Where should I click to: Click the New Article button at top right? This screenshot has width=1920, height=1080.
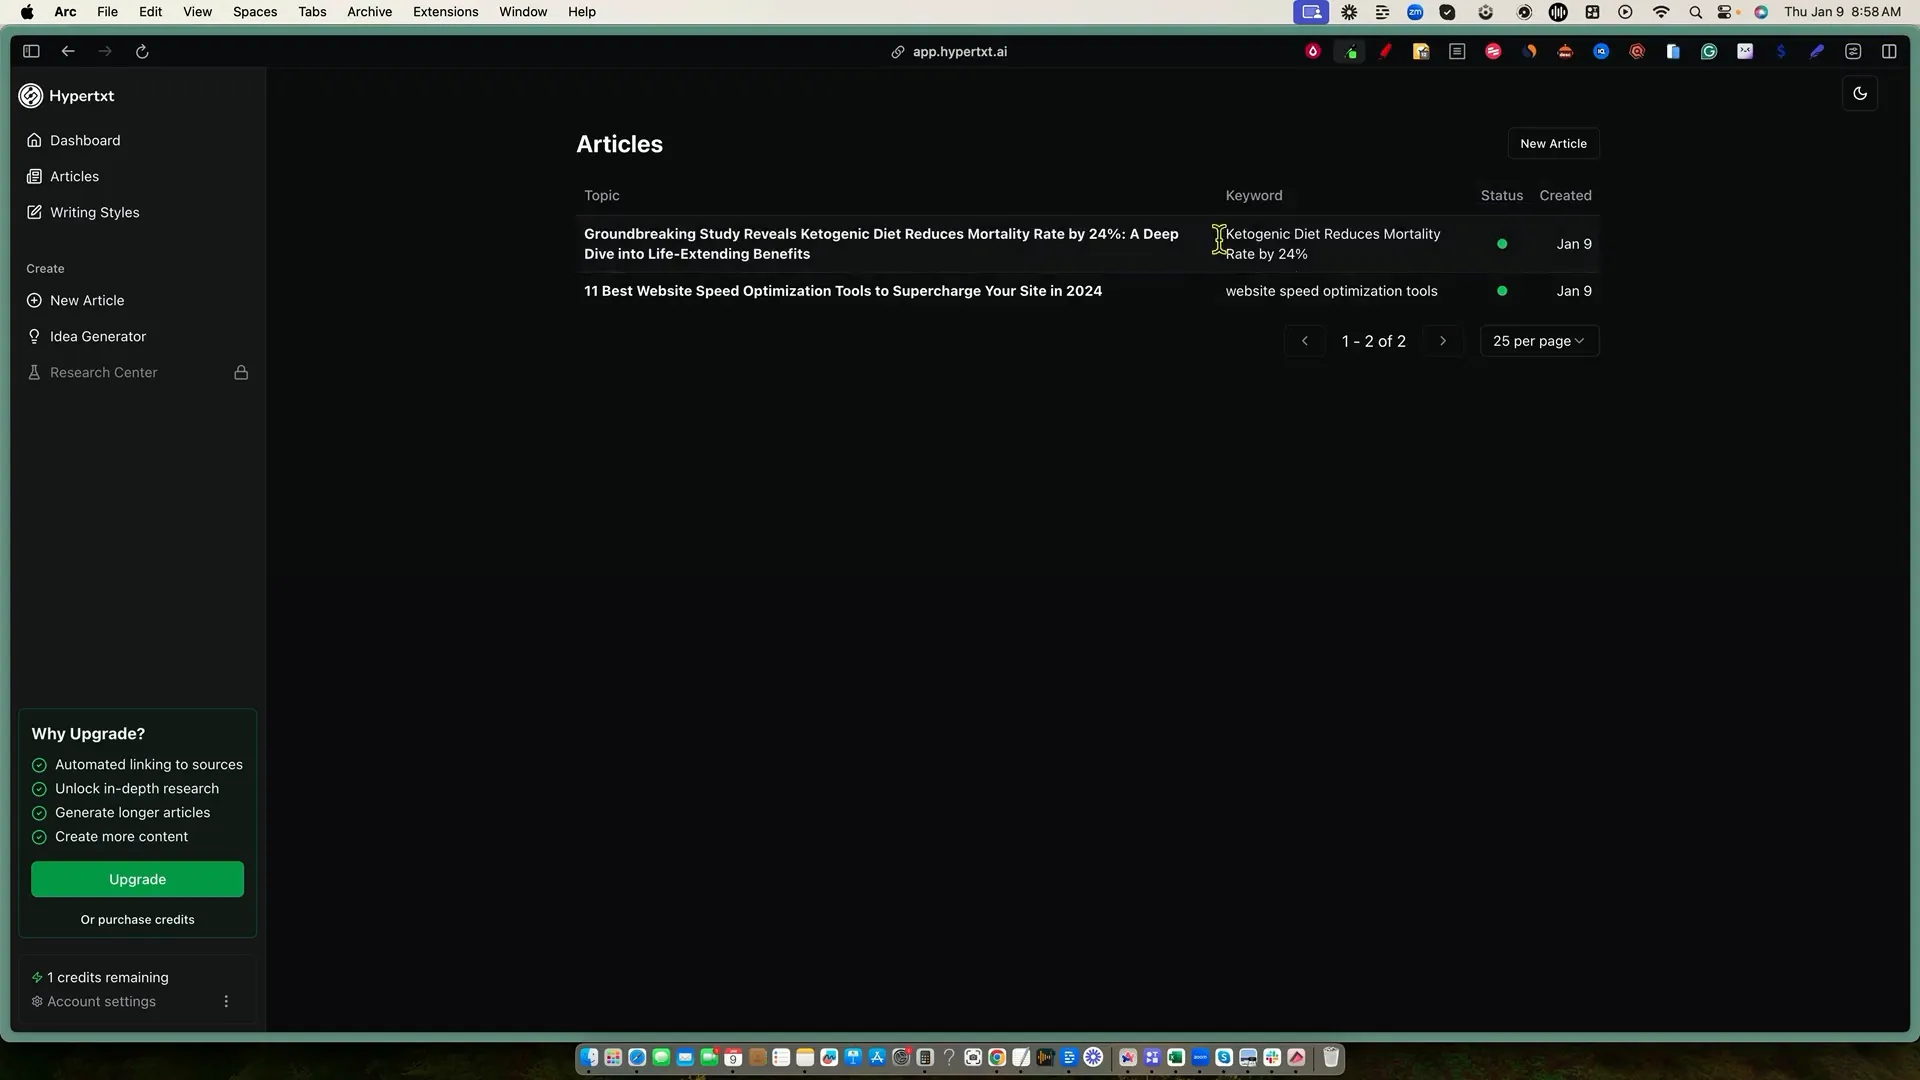coord(1553,144)
